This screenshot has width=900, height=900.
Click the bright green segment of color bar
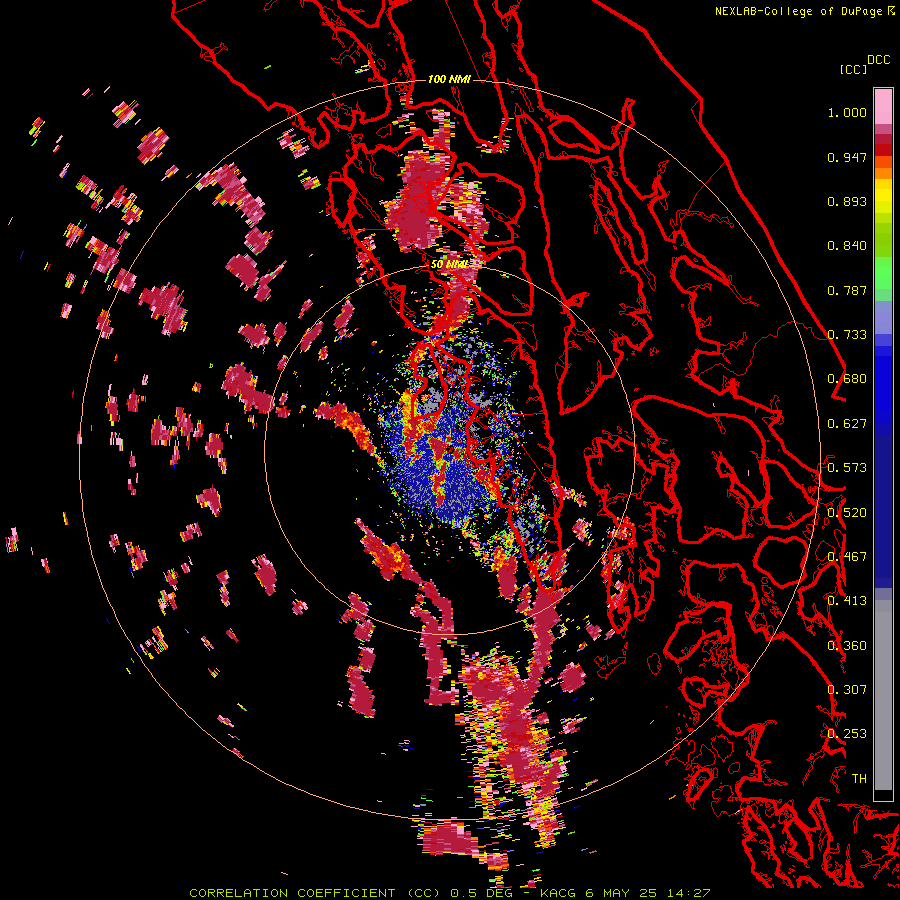(x=883, y=273)
